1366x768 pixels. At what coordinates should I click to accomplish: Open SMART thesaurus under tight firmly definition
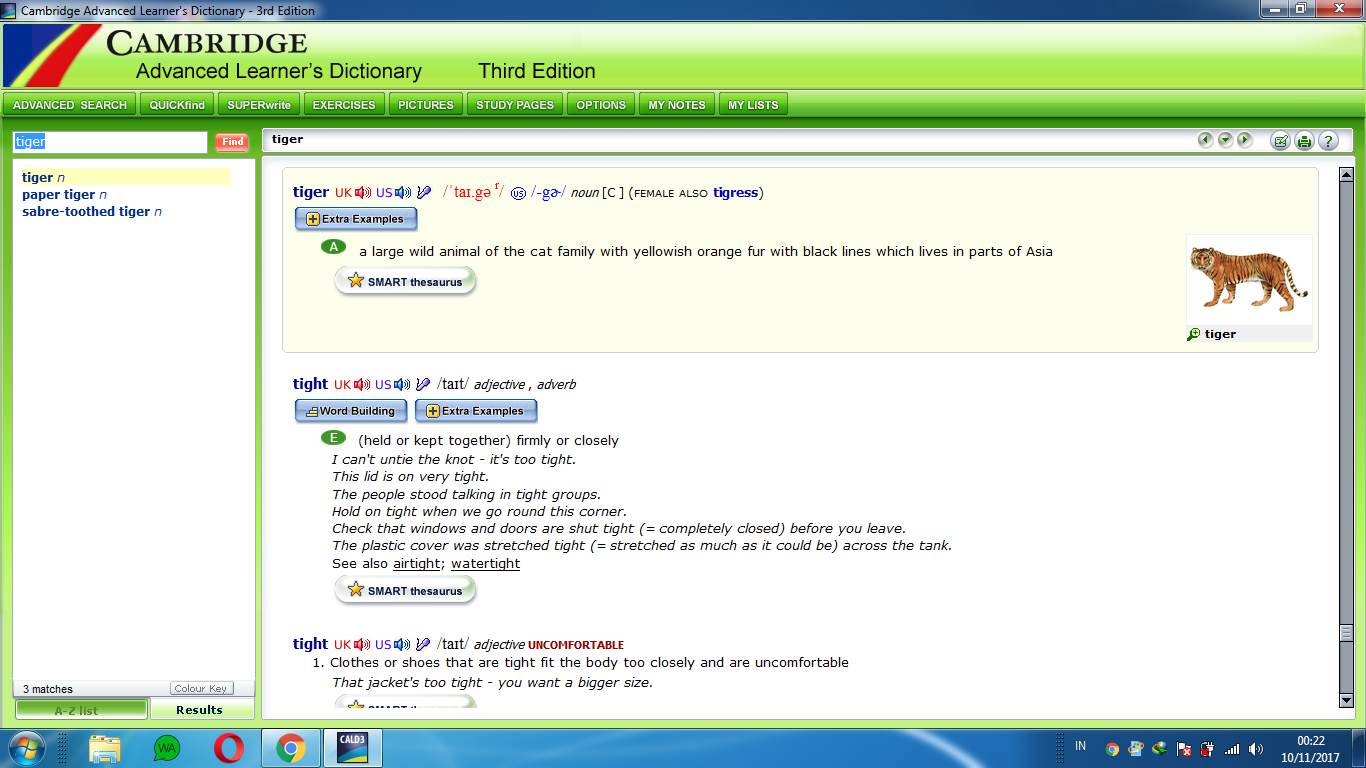pos(405,591)
